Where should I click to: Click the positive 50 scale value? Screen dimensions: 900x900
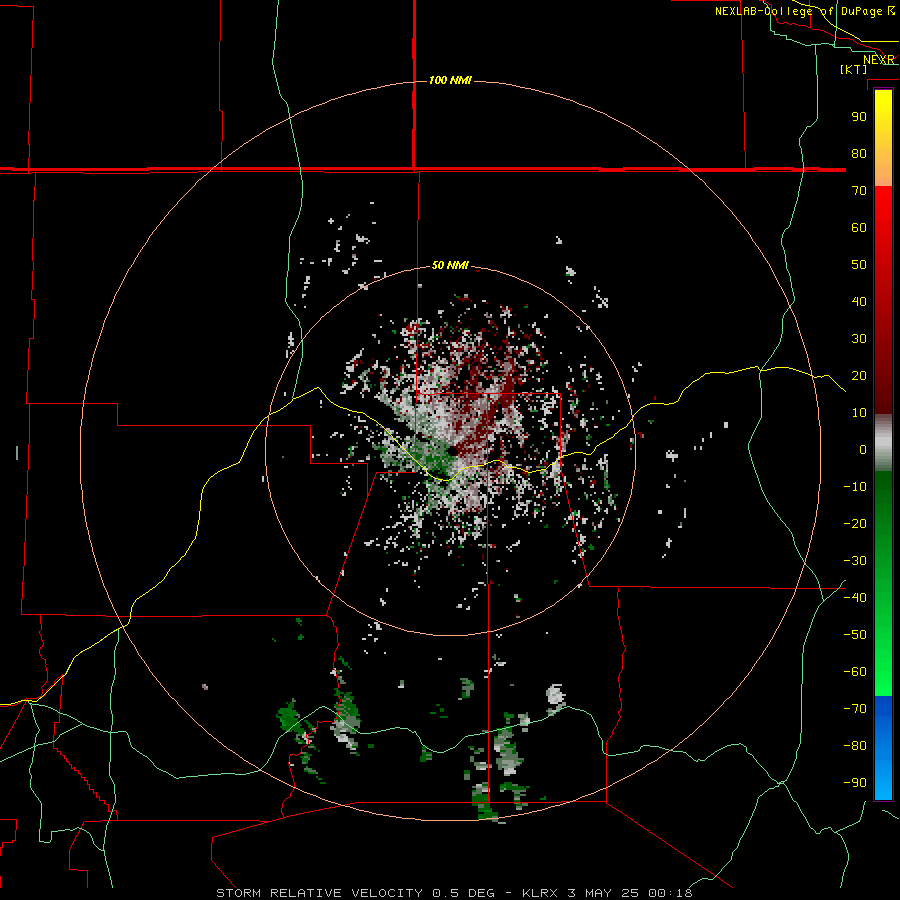click(x=859, y=265)
